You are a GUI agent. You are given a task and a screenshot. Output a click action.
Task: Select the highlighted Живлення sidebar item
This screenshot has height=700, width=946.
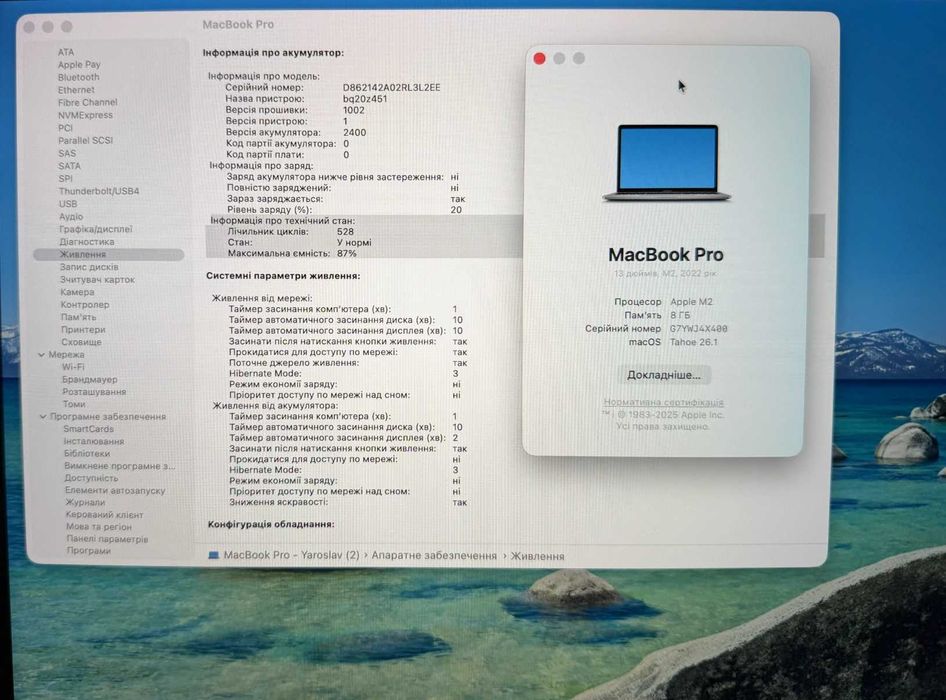tap(109, 255)
